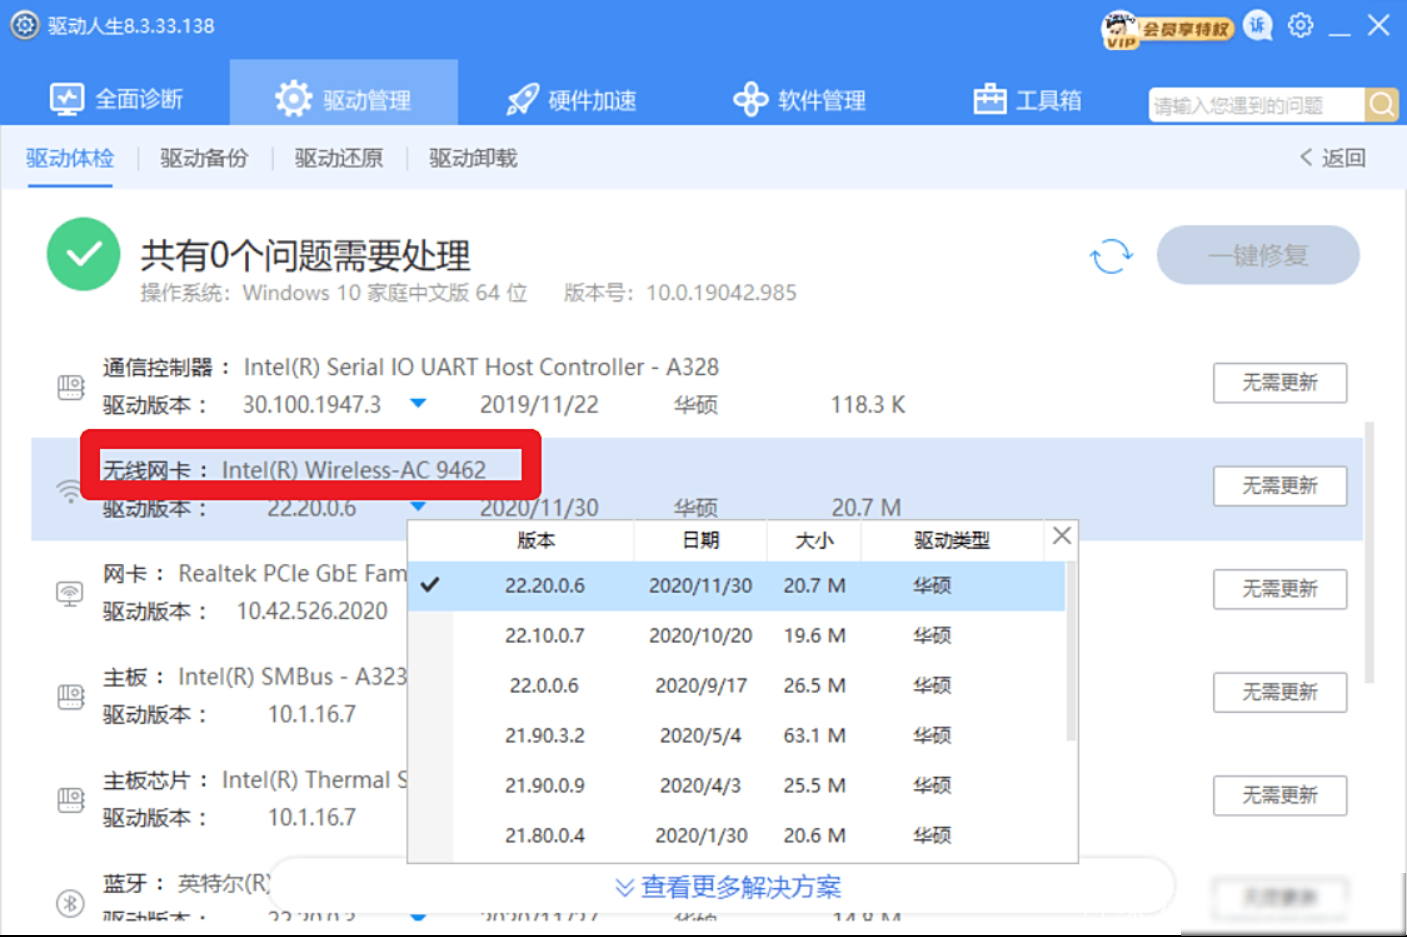
Task: Click the green checkmark status icon
Action: coord(84,254)
